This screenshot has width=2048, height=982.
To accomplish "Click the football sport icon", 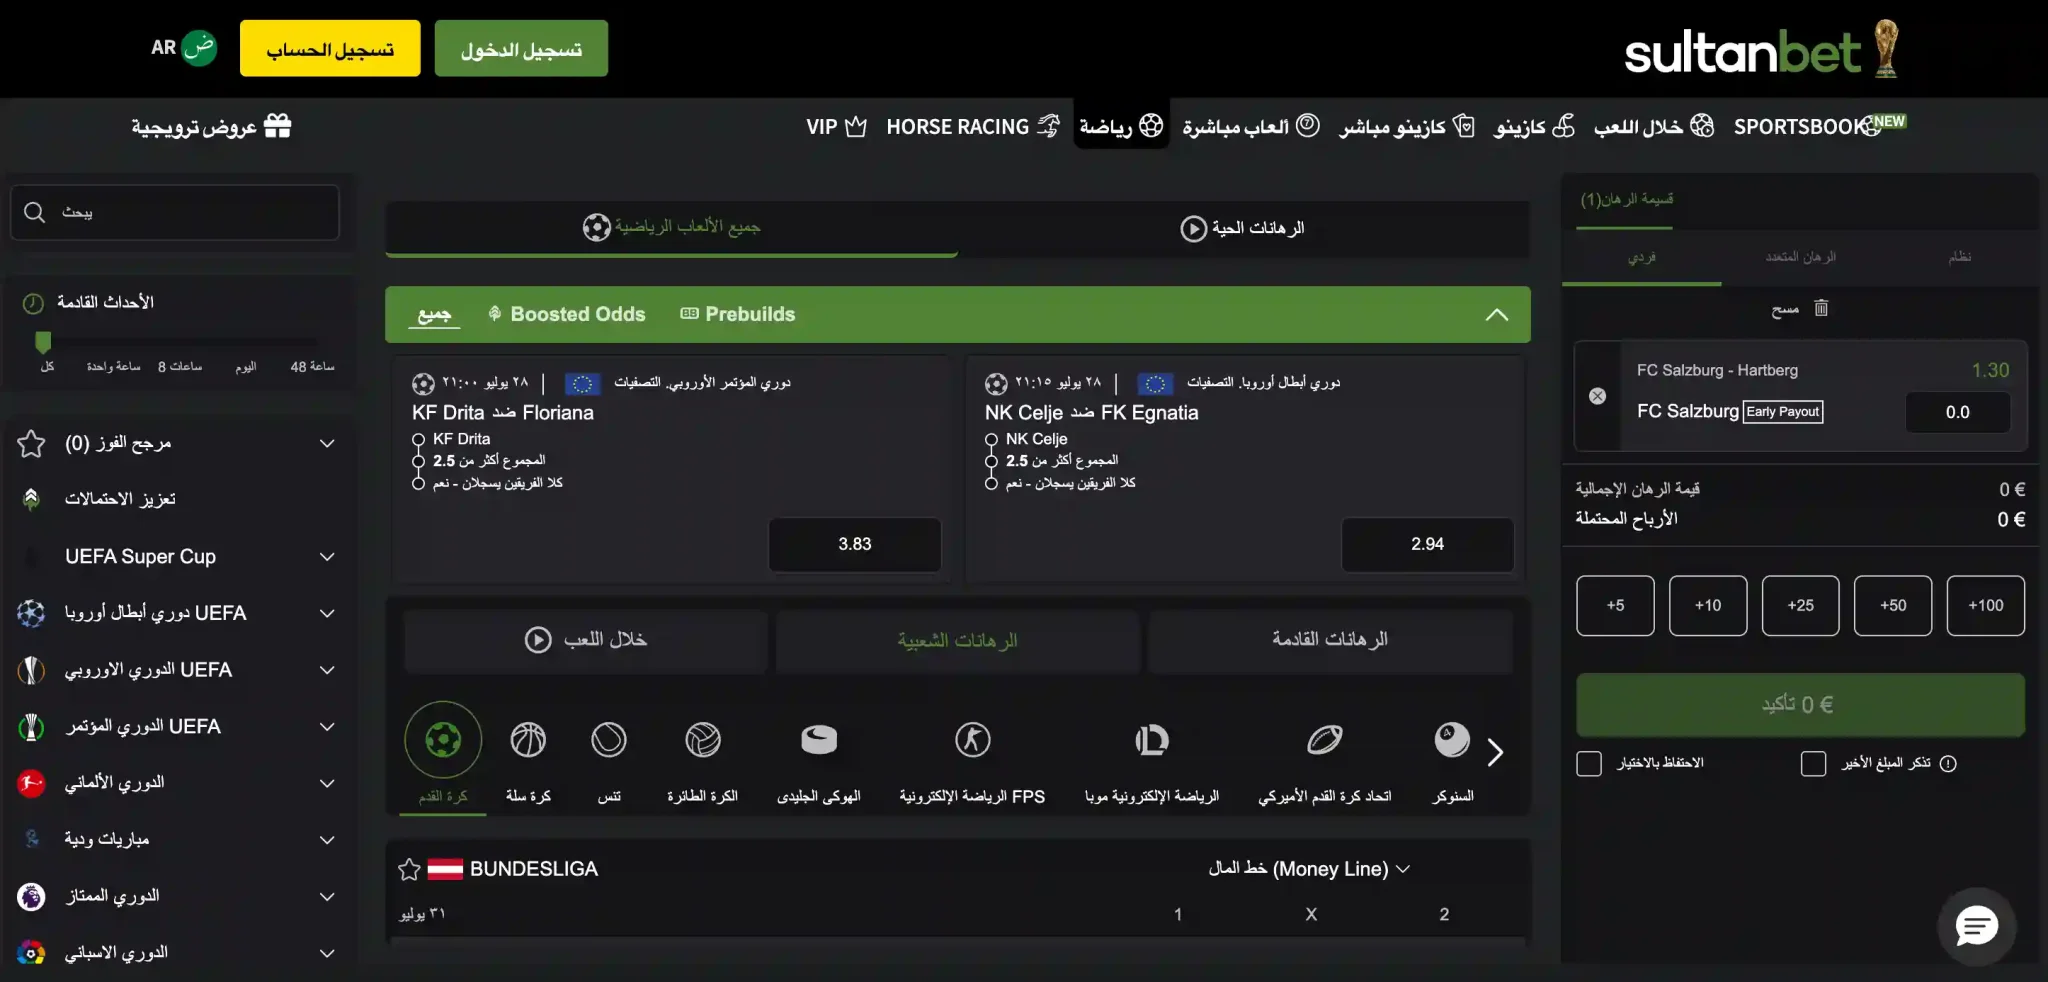I will pyautogui.click(x=443, y=740).
